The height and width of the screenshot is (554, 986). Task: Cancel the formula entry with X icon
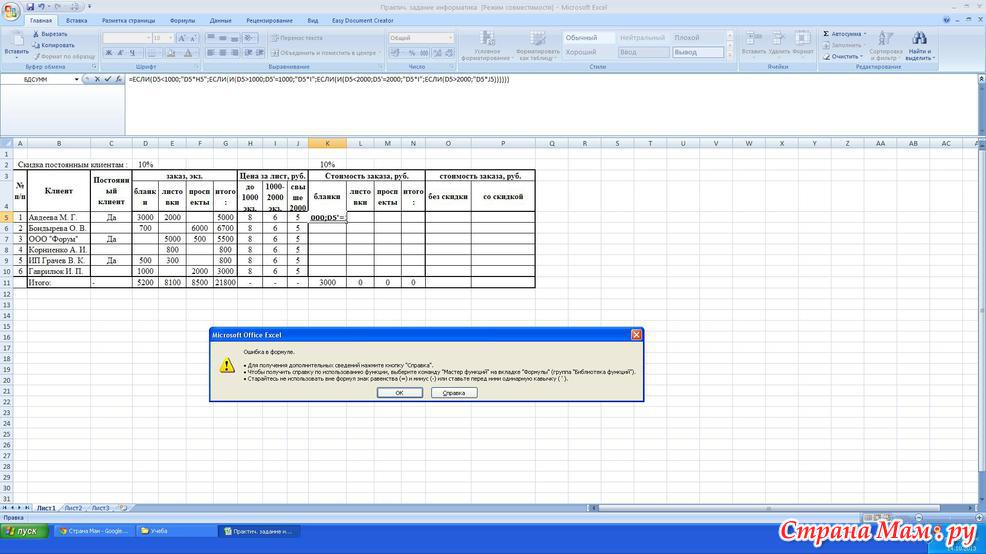coord(97,80)
